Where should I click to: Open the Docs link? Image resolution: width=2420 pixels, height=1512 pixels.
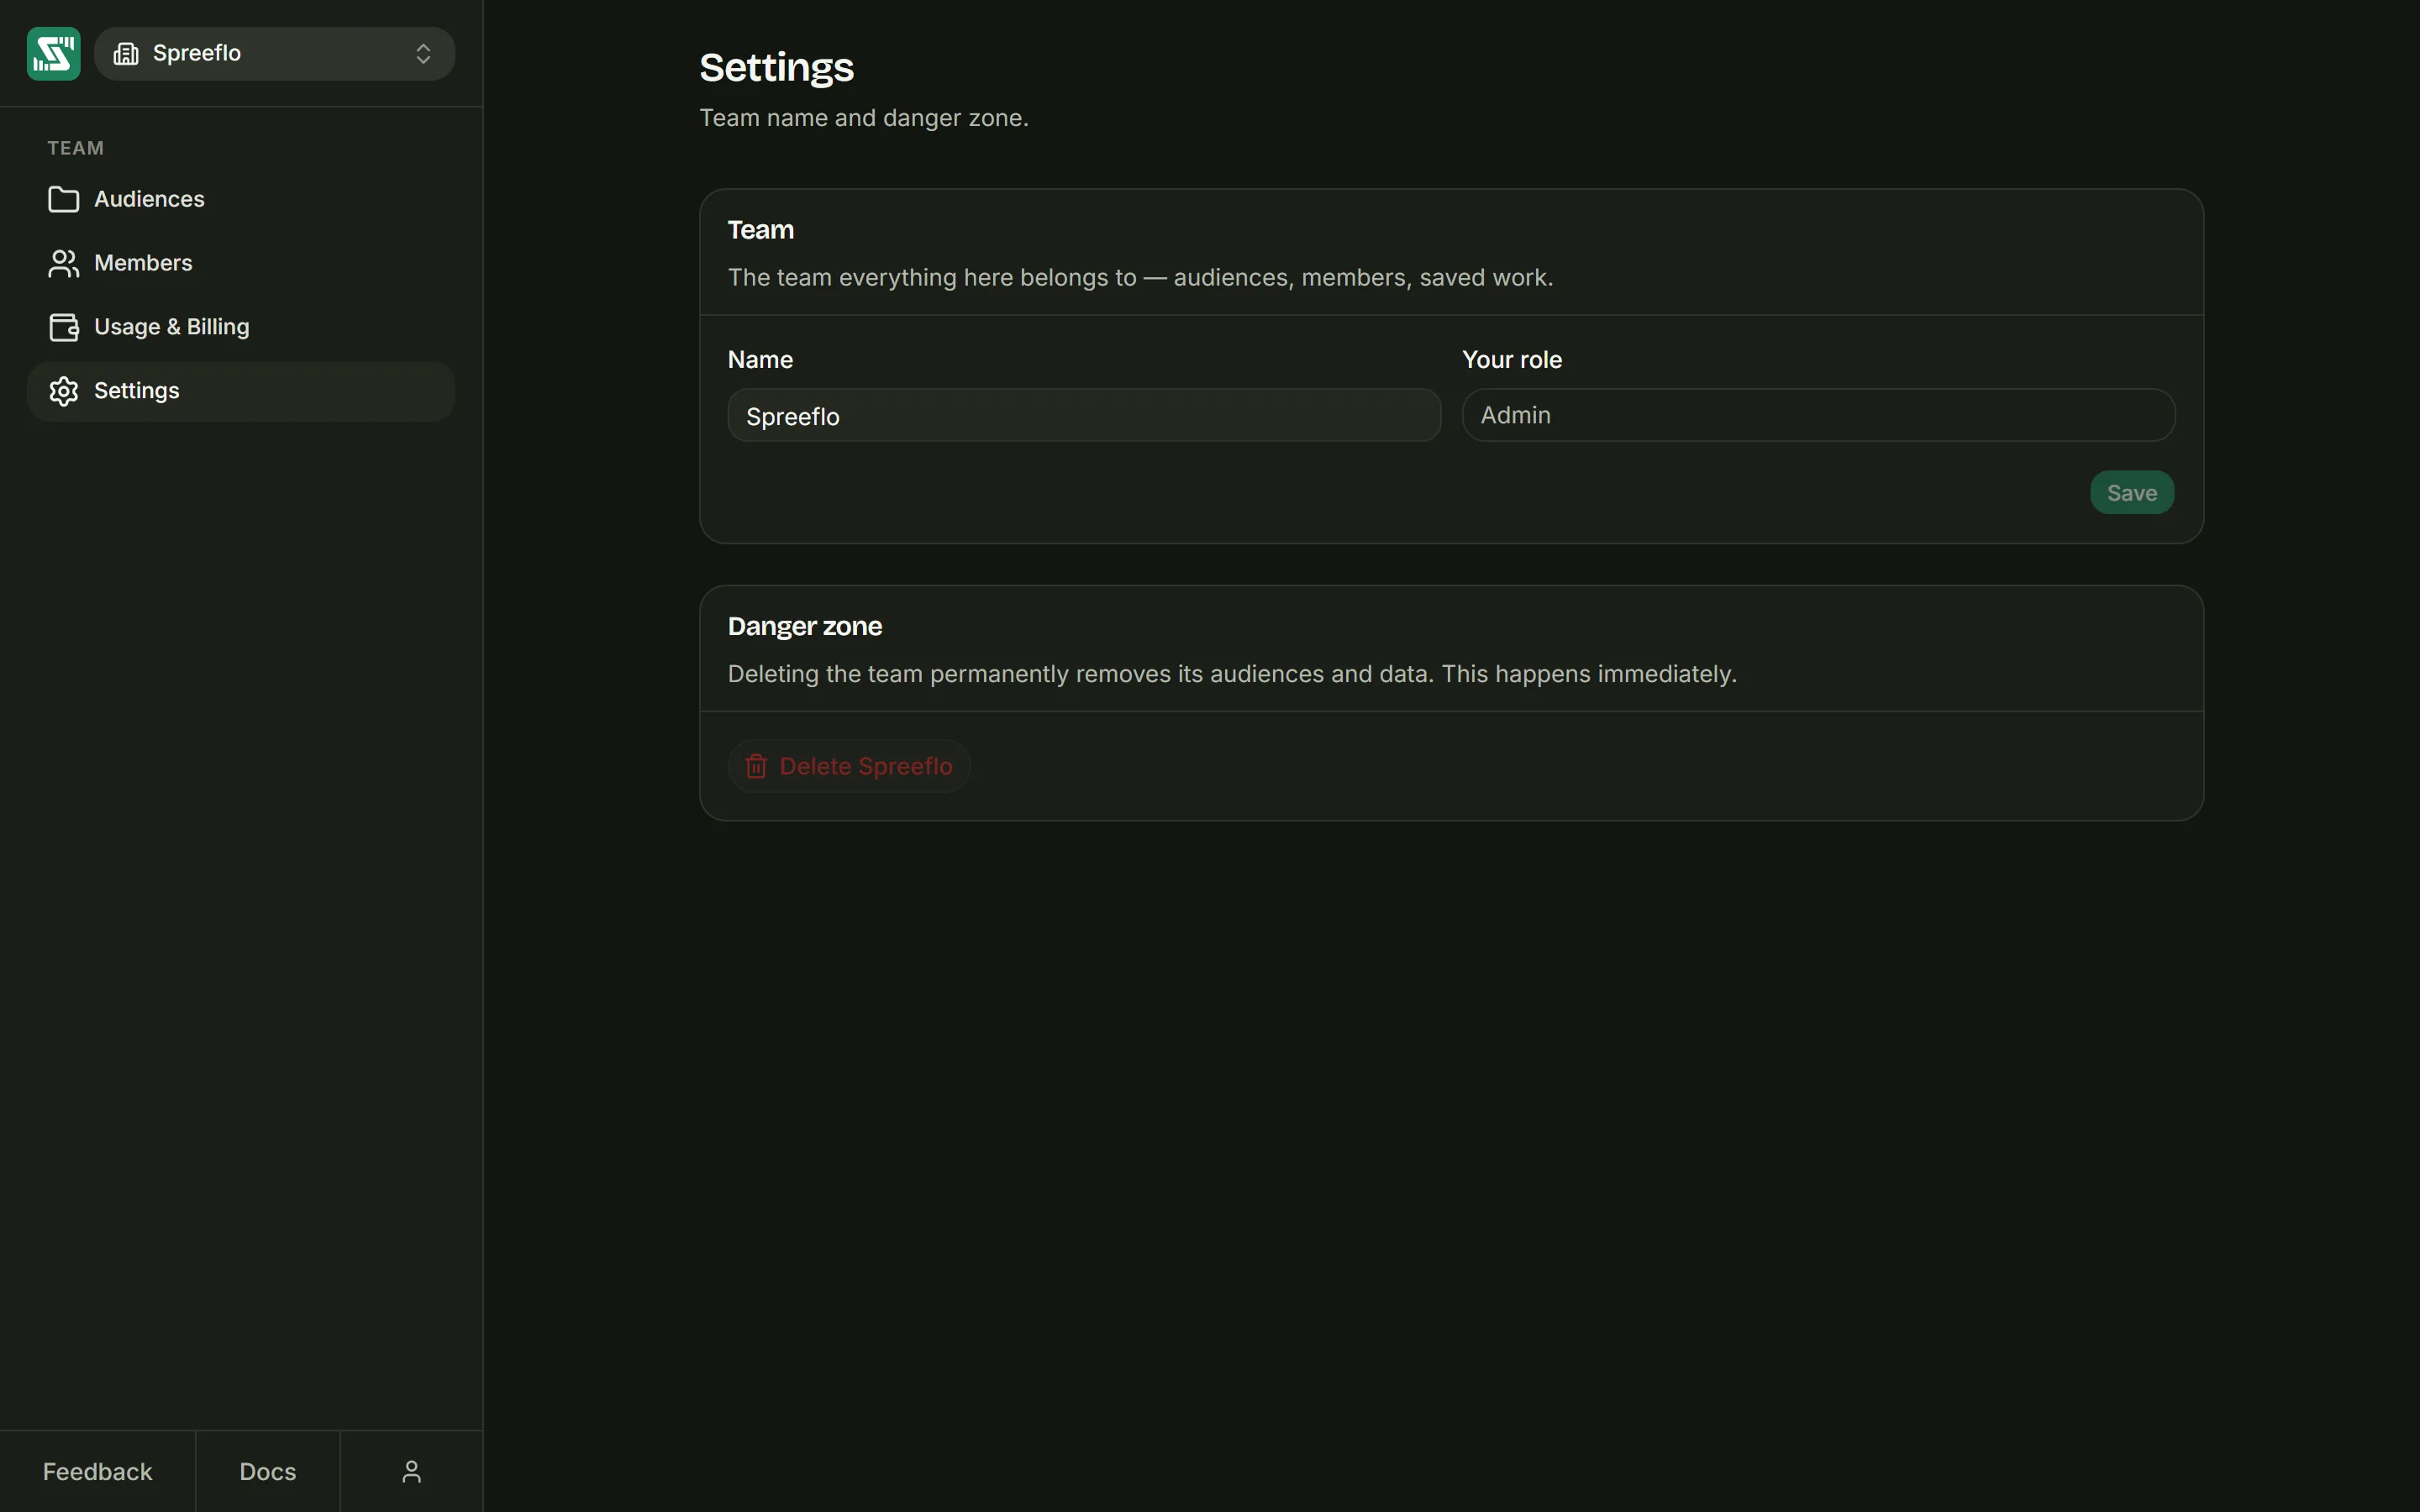click(x=268, y=1471)
